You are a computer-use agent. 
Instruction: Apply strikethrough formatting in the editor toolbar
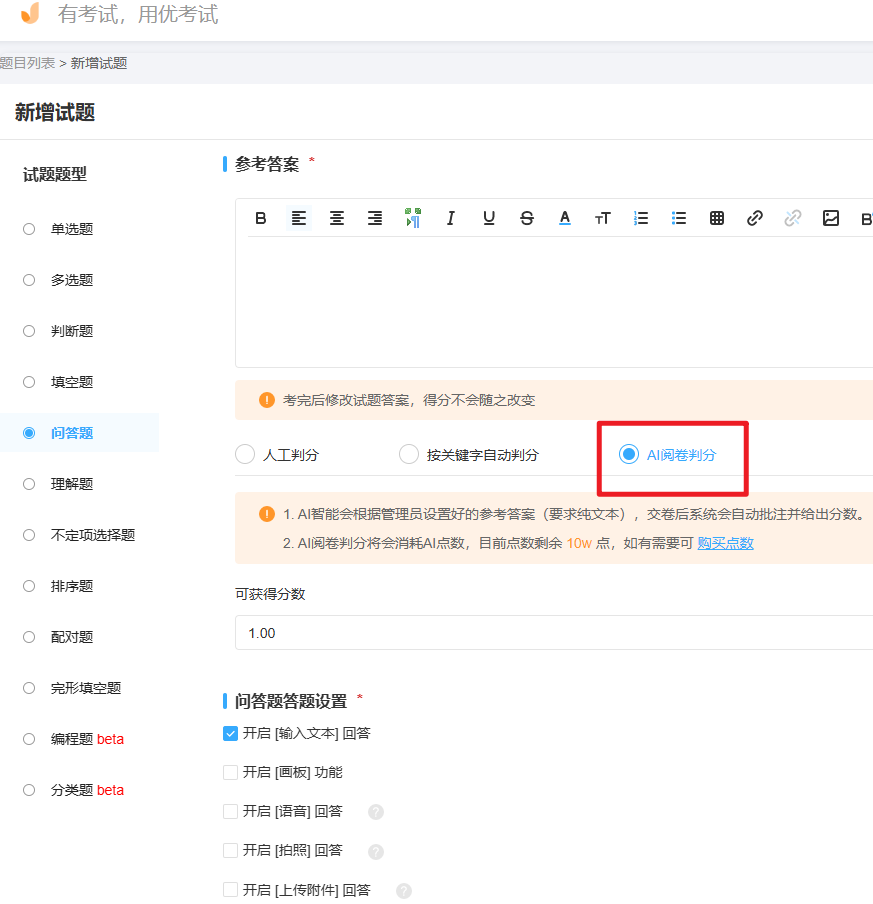527,218
